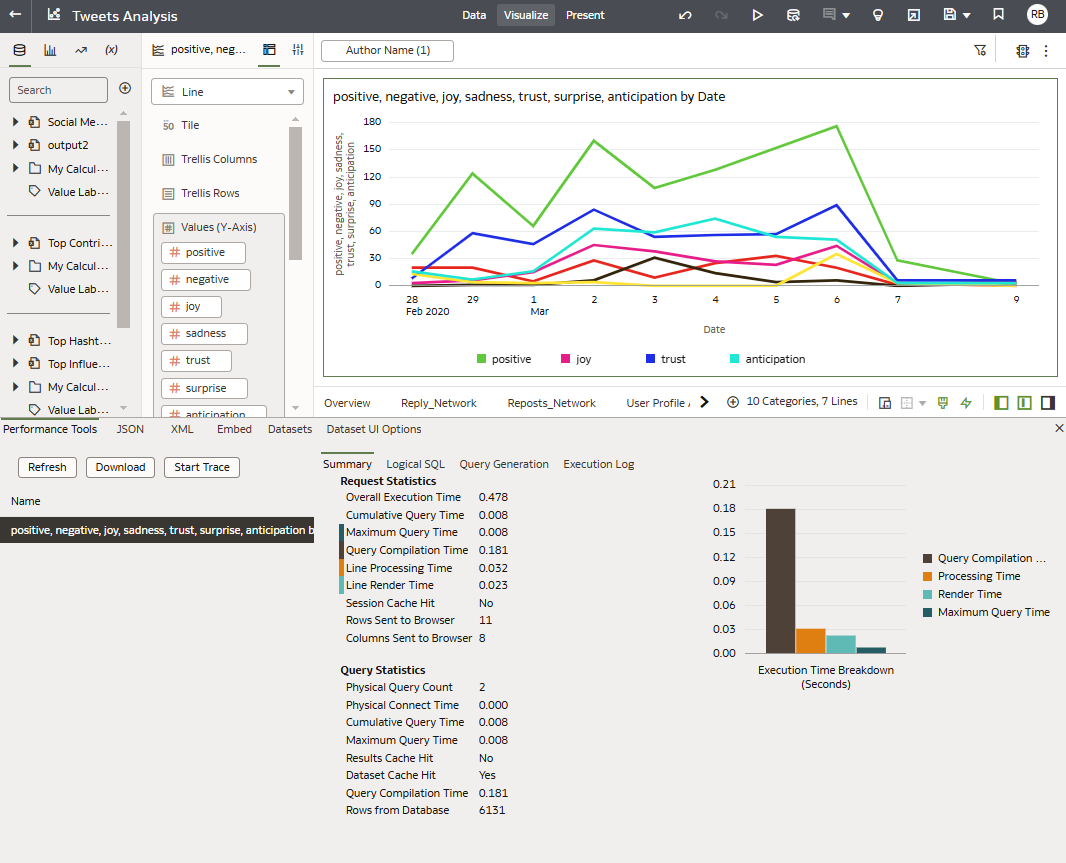Viewport: 1066px width, 863px height.
Task: Click the plus icon beside Search field
Action: 125,89
